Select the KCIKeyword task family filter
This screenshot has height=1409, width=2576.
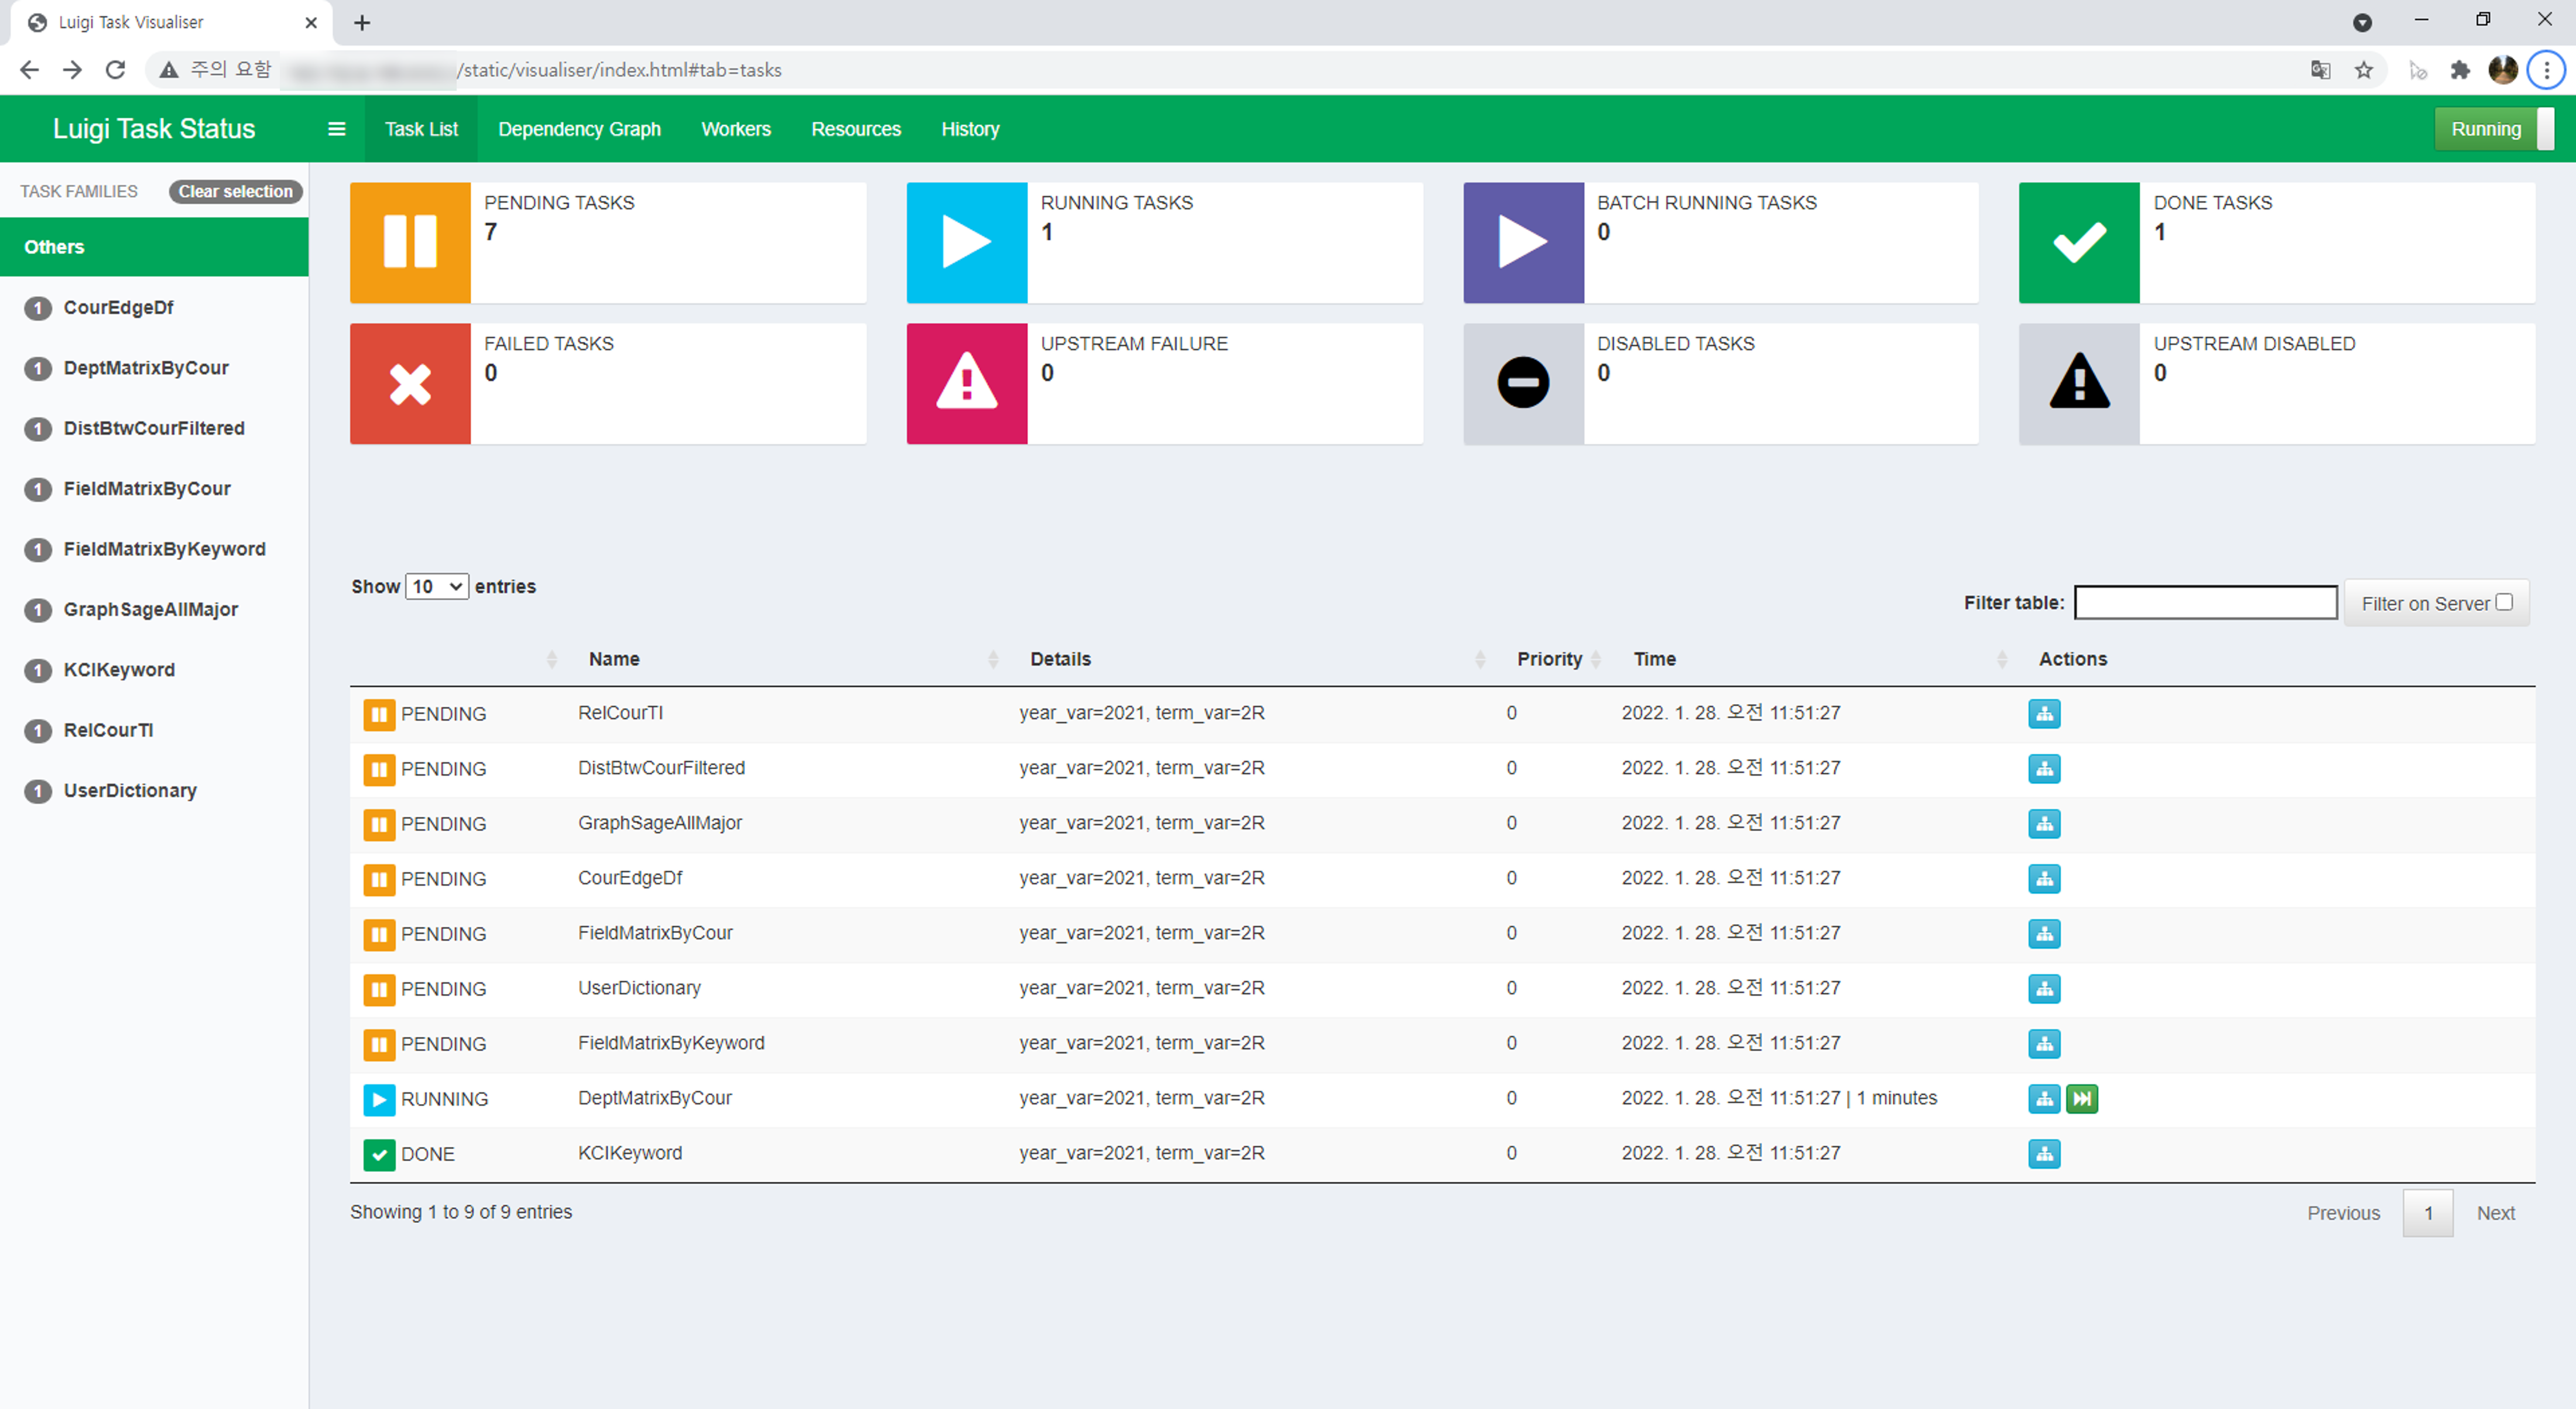(119, 670)
